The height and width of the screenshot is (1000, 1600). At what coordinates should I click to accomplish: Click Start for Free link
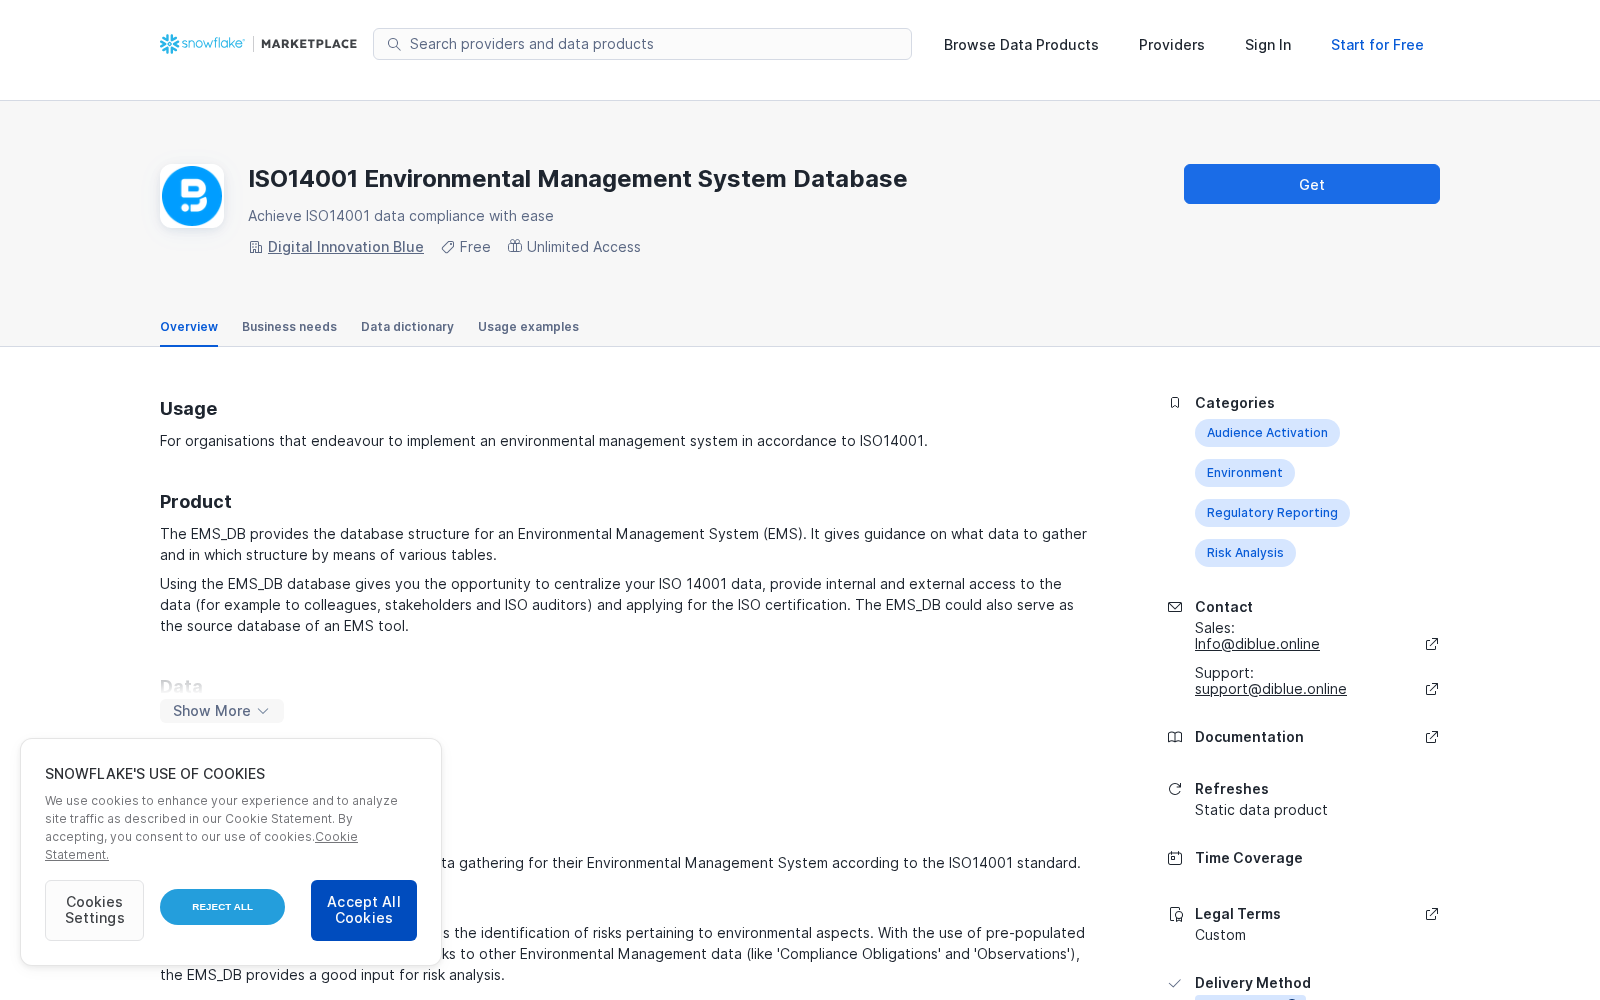click(1377, 45)
